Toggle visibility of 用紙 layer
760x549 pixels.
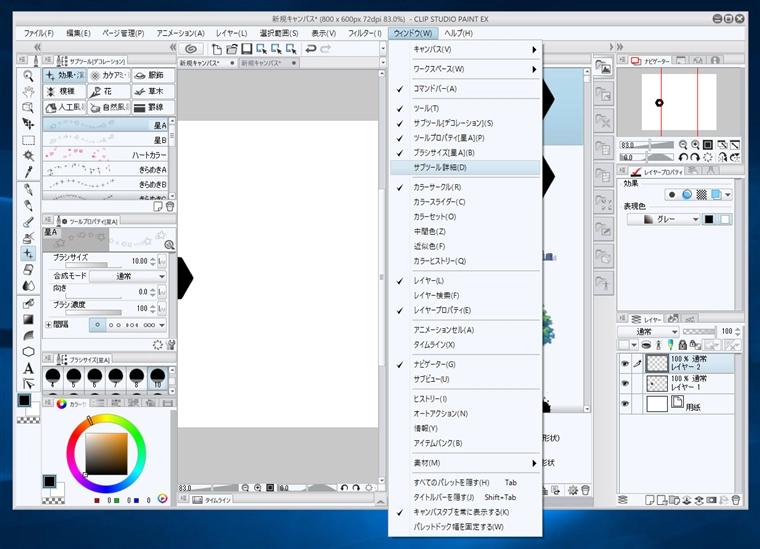click(625, 403)
